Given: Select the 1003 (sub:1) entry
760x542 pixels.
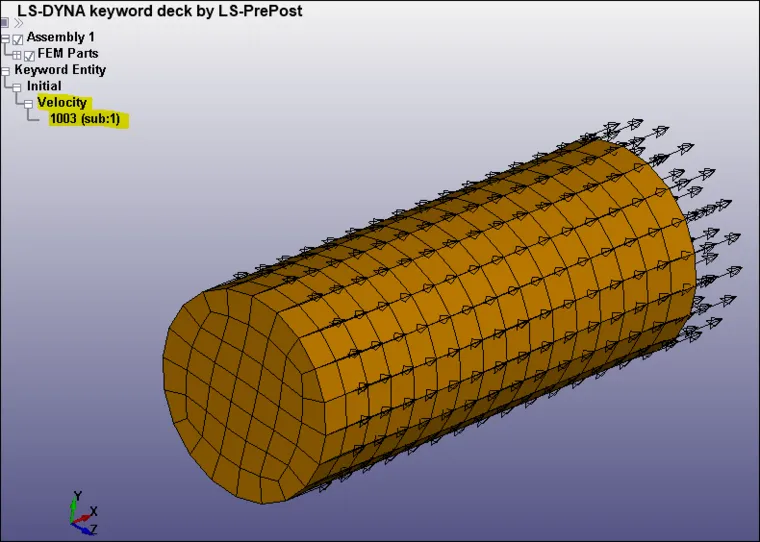Looking at the screenshot, I should click(85, 119).
